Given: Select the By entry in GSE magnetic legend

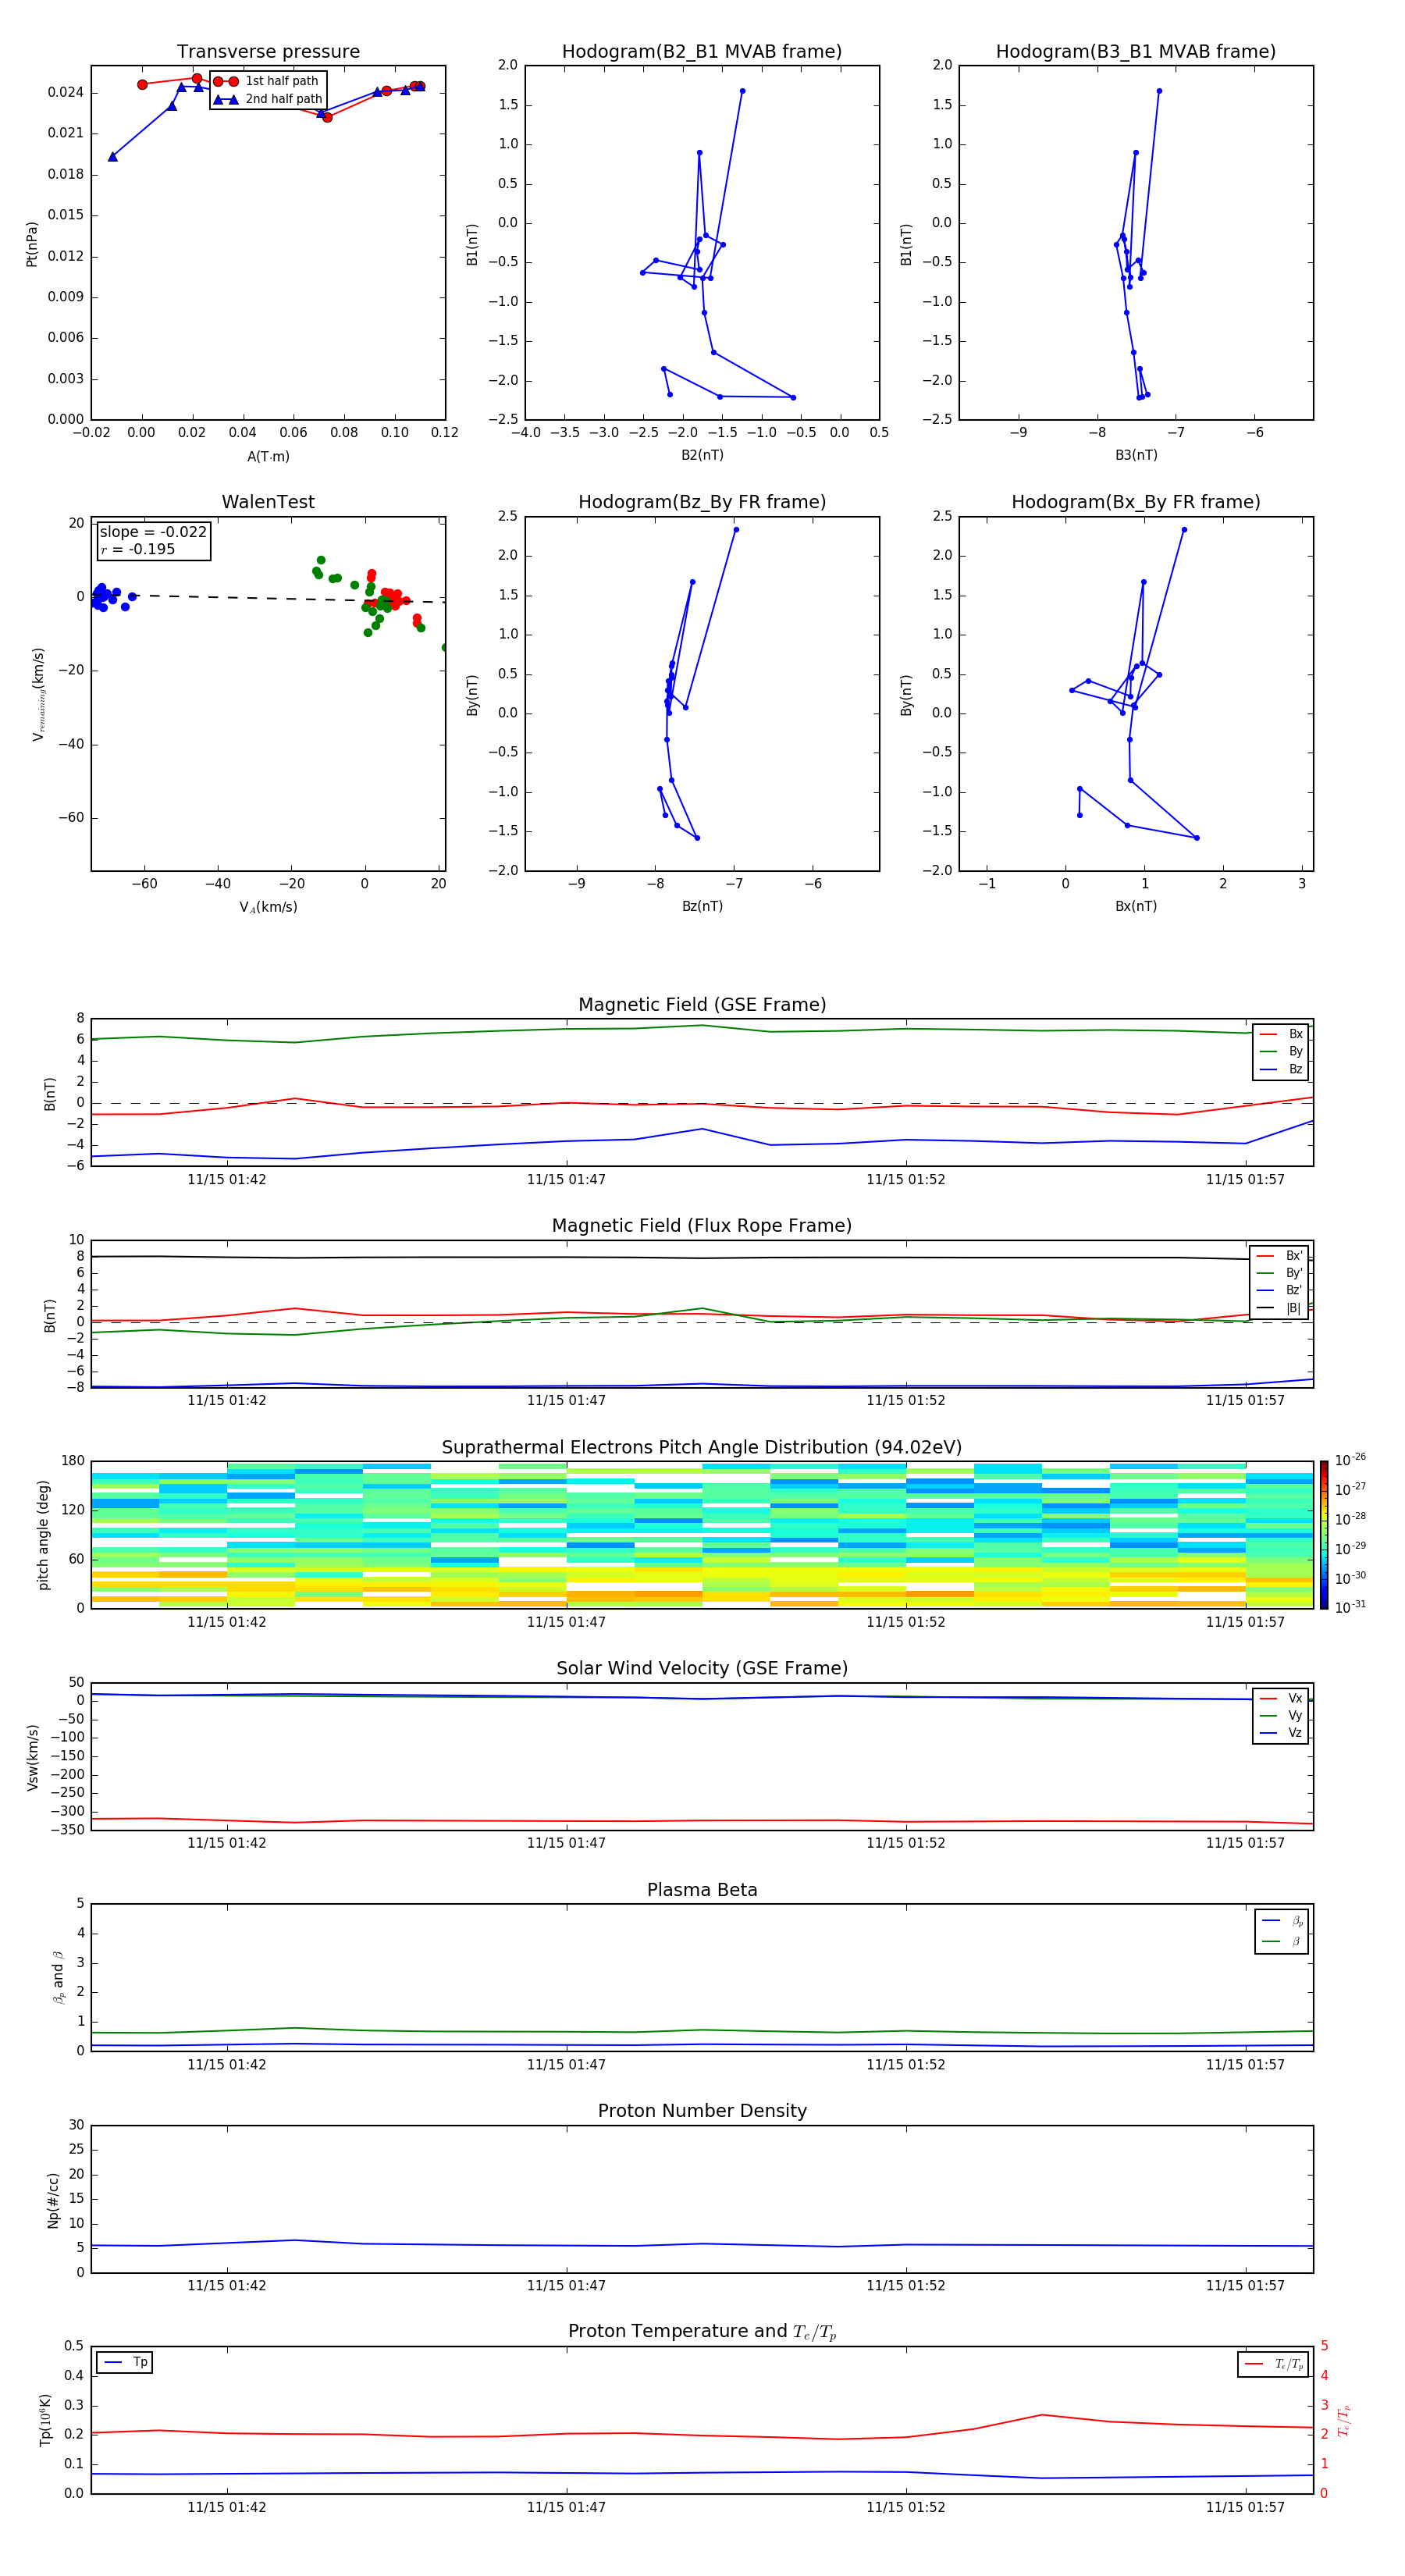Looking at the screenshot, I should tap(1281, 1051).
